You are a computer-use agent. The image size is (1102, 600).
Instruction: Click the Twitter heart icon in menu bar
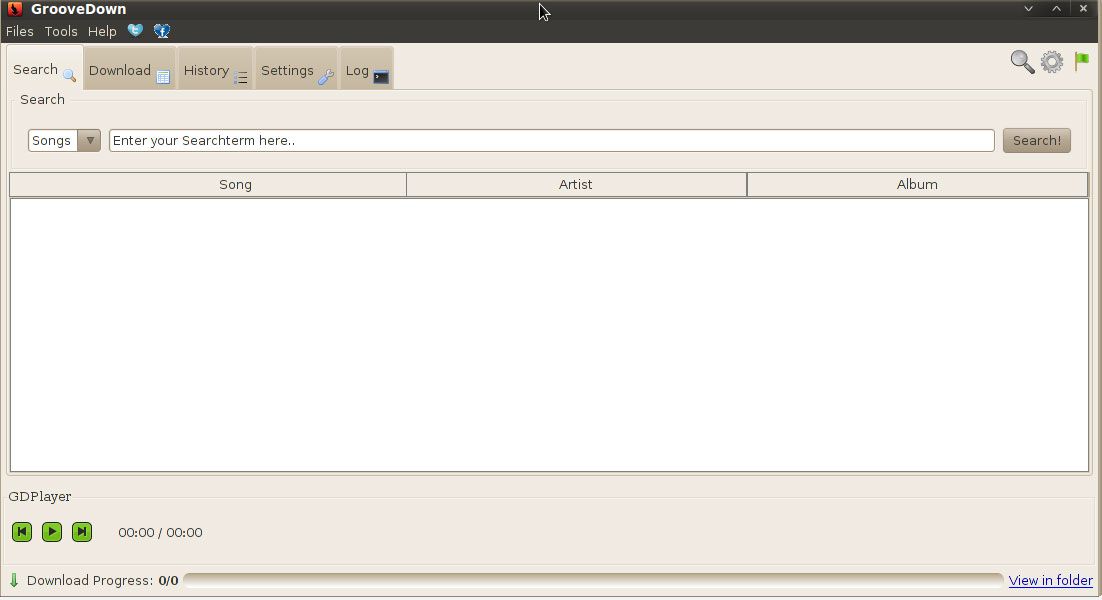point(135,31)
